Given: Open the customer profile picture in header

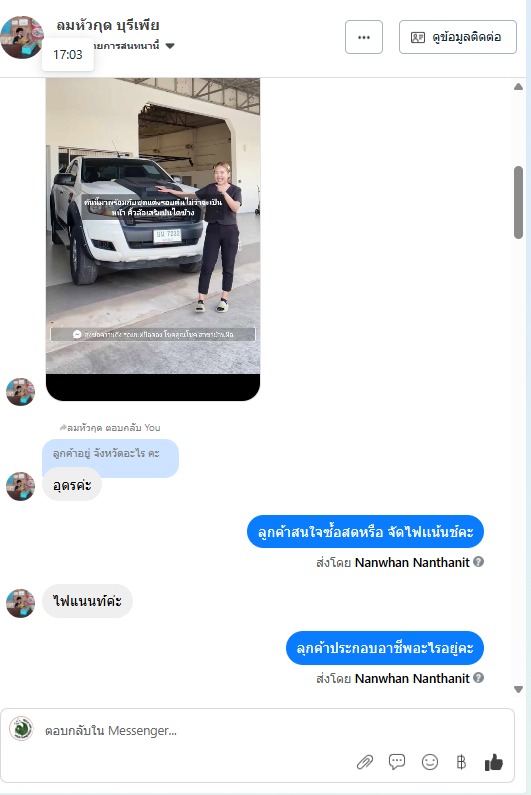Looking at the screenshot, I should pos(21,37).
